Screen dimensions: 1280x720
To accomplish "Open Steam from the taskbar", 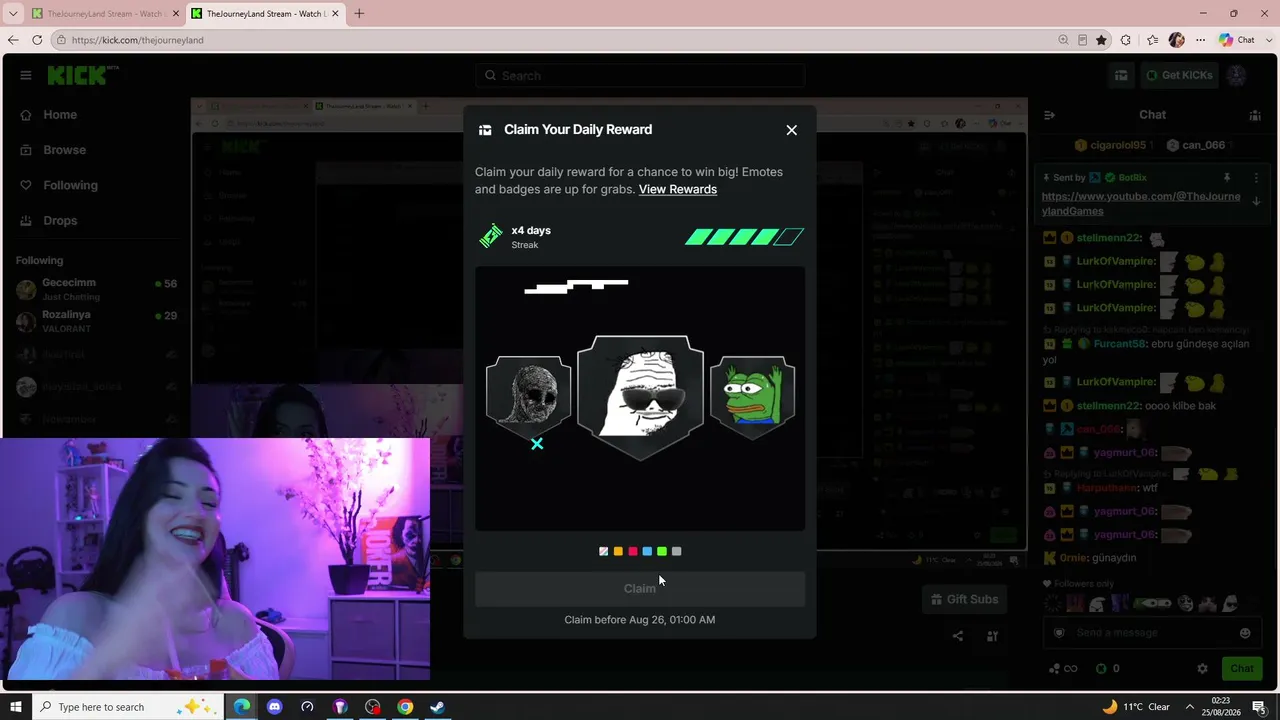I will (437, 707).
